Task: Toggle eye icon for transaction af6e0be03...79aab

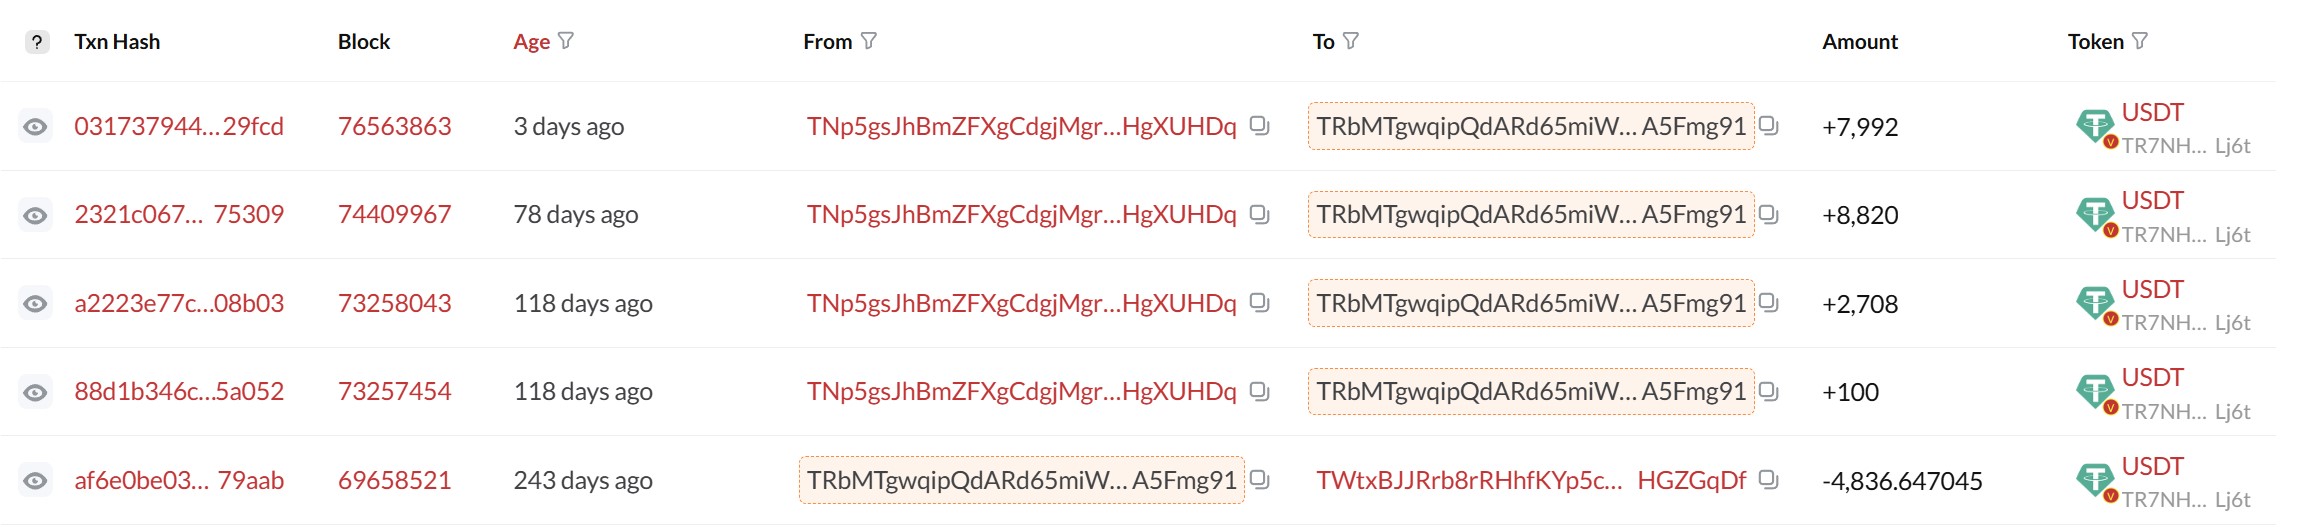Action: [35, 481]
